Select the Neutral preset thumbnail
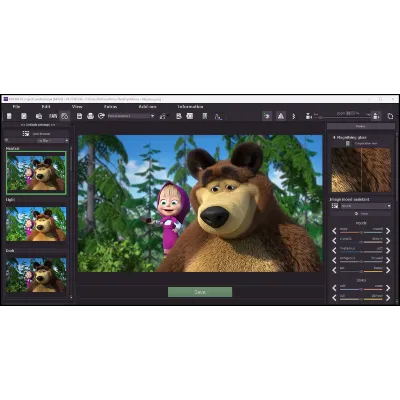Viewport: 400px width, 400px height. click(36, 173)
